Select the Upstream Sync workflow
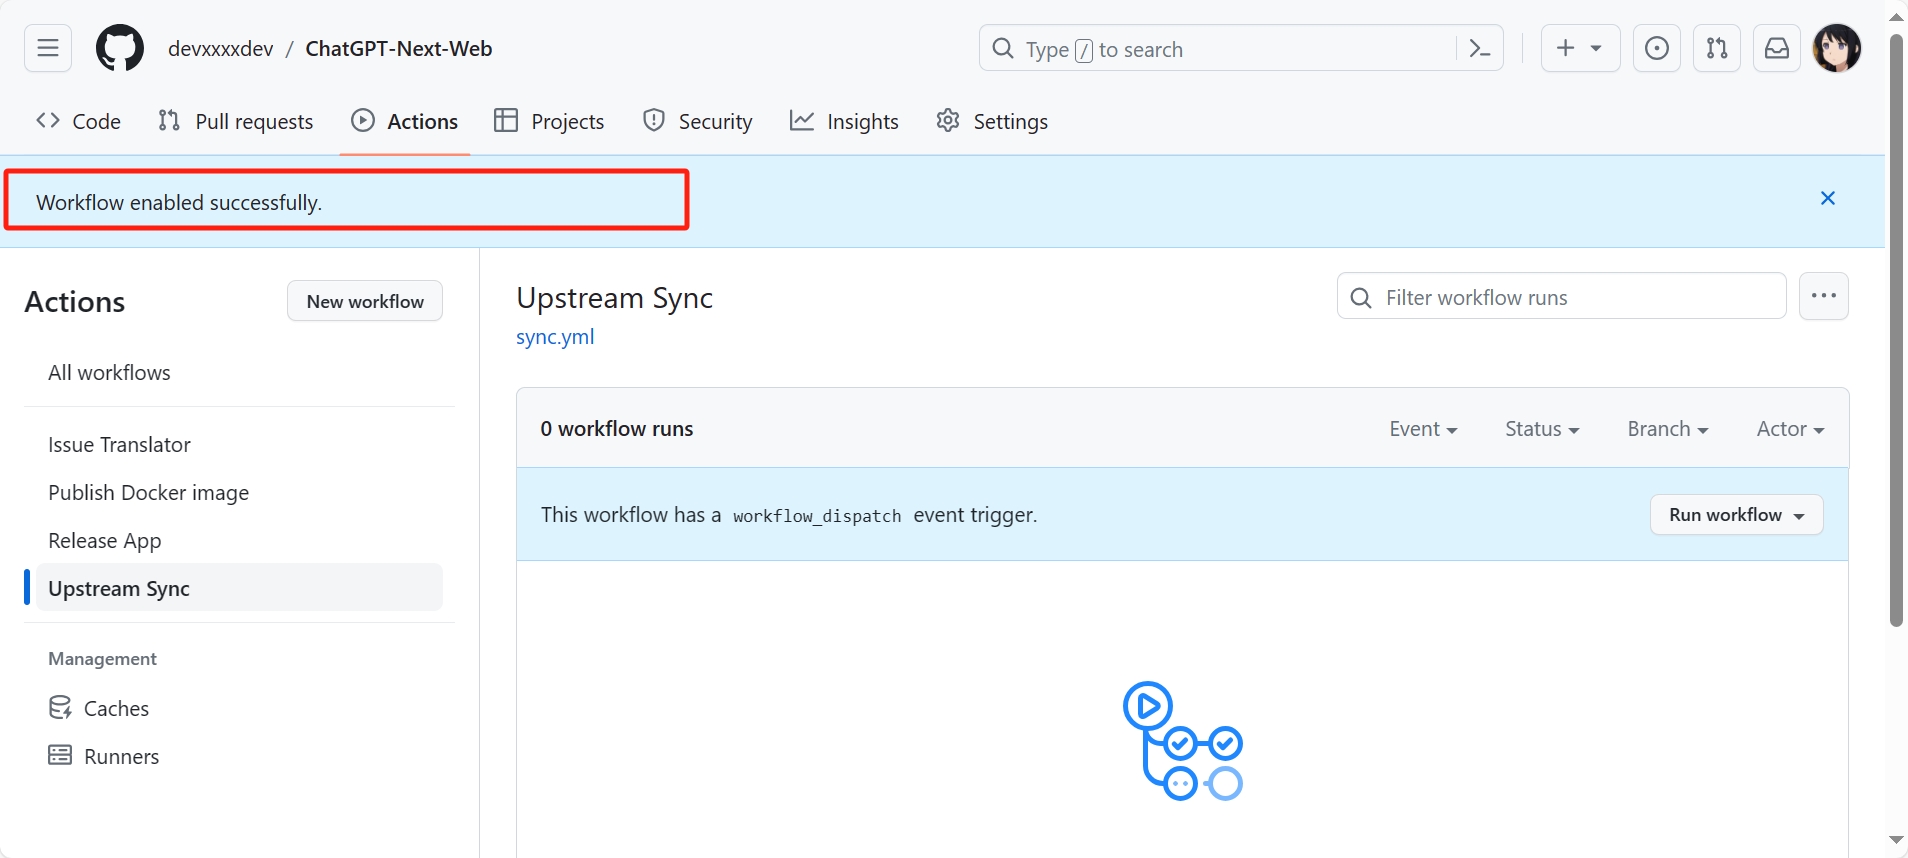This screenshot has height=858, width=1908. (x=239, y=588)
